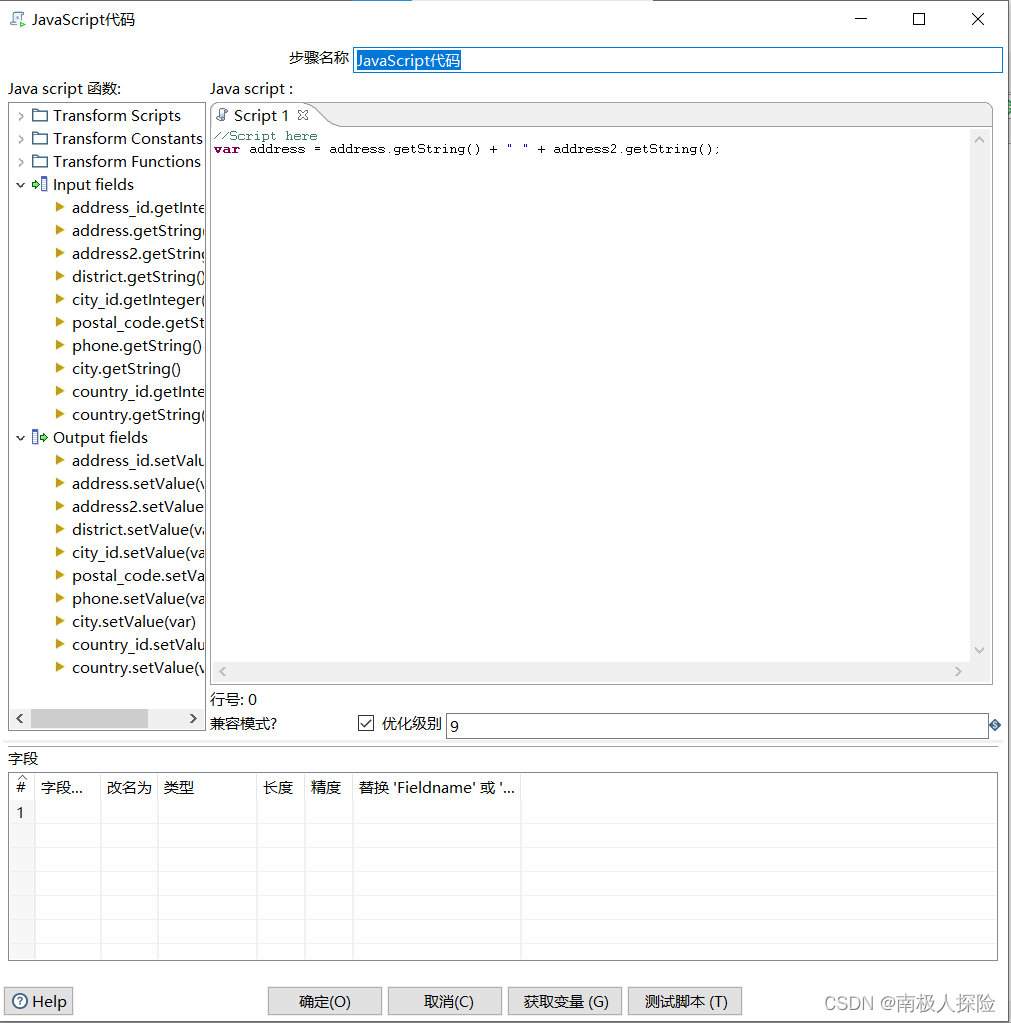
Task: Select city_id.setValue output field
Action: (138, 553)
